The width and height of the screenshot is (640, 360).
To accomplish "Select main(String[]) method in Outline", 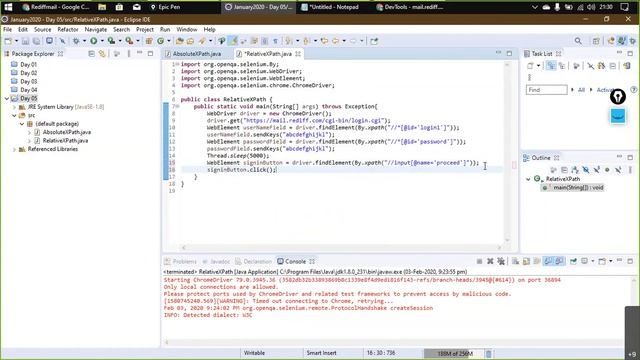I will pyautogui.click(x=574, y=188).
